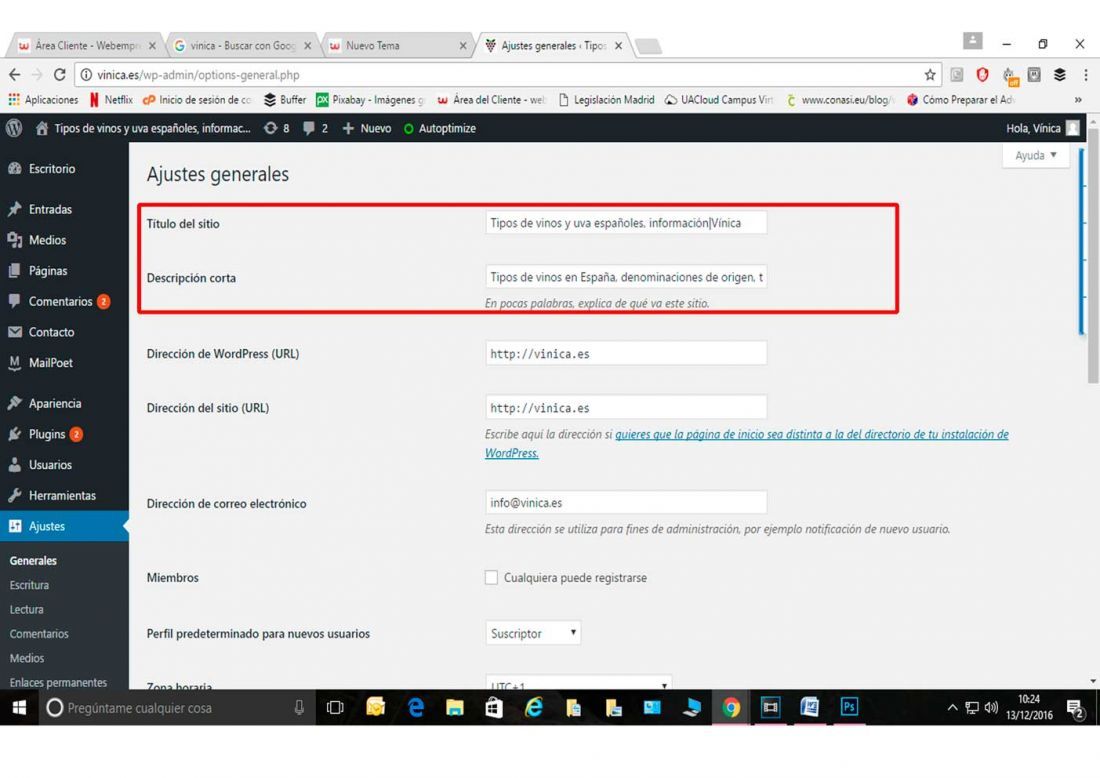Select the Lectura settings submenu

pos(27,610)
